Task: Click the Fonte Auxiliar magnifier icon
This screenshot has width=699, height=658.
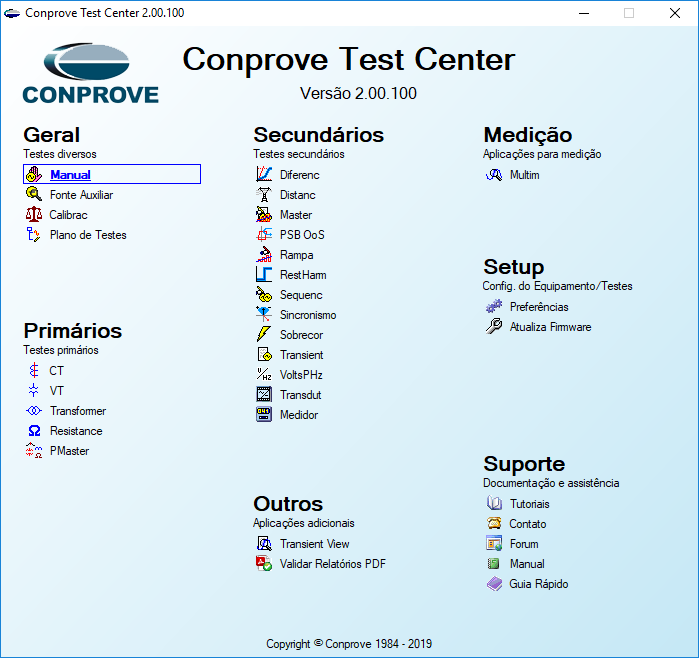Action: click(x=33, y=194)
